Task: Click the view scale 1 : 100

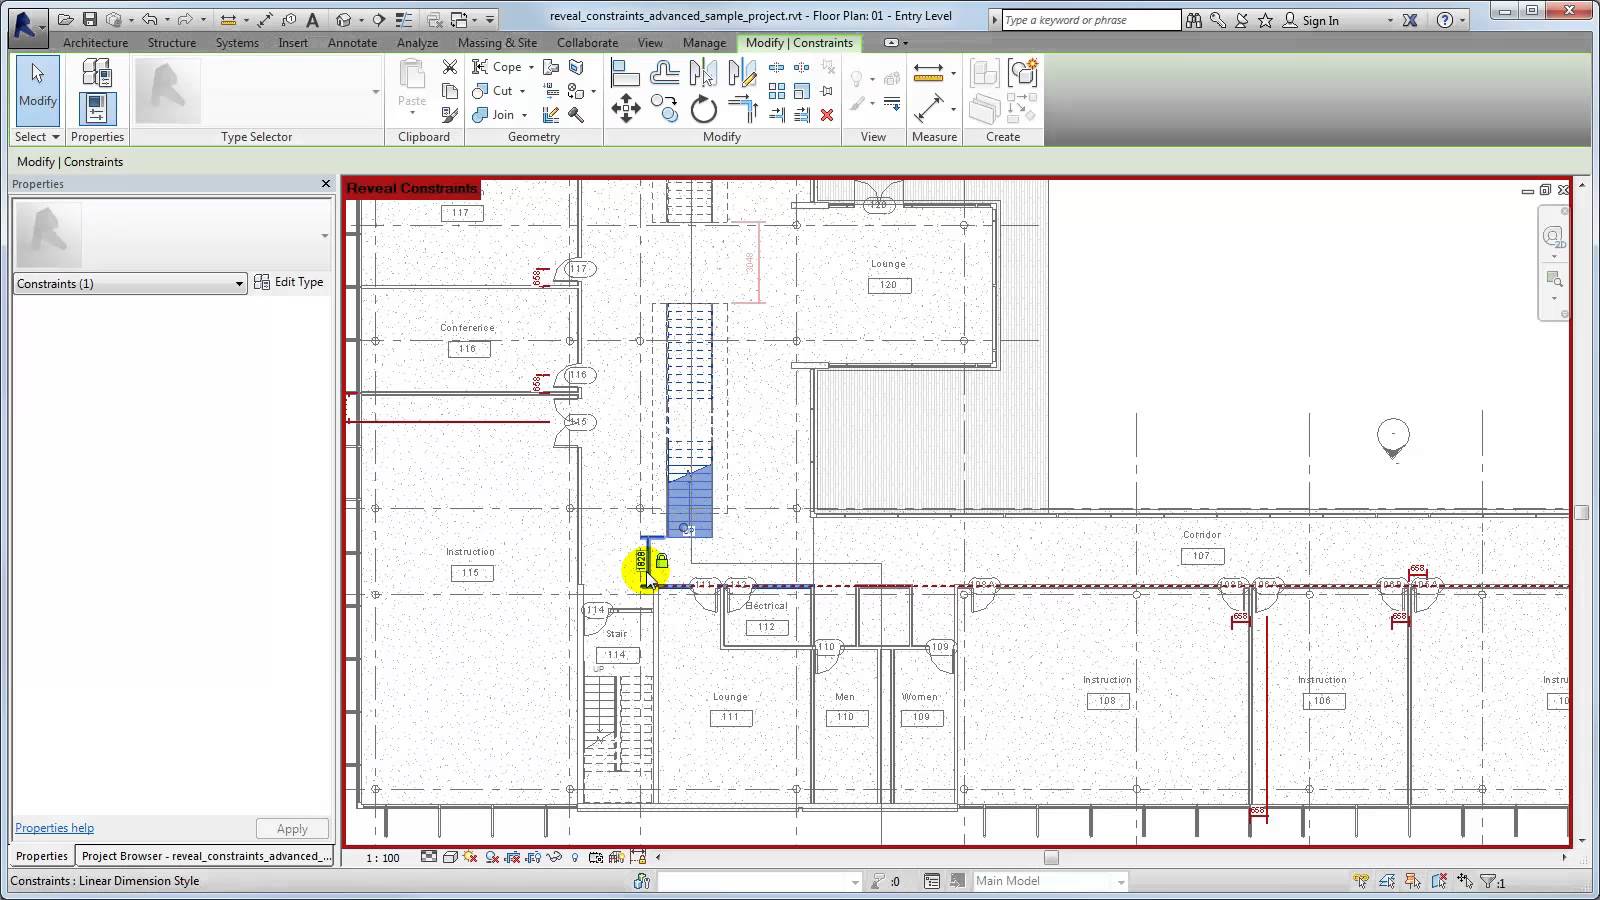Action: tap(382, 858)
